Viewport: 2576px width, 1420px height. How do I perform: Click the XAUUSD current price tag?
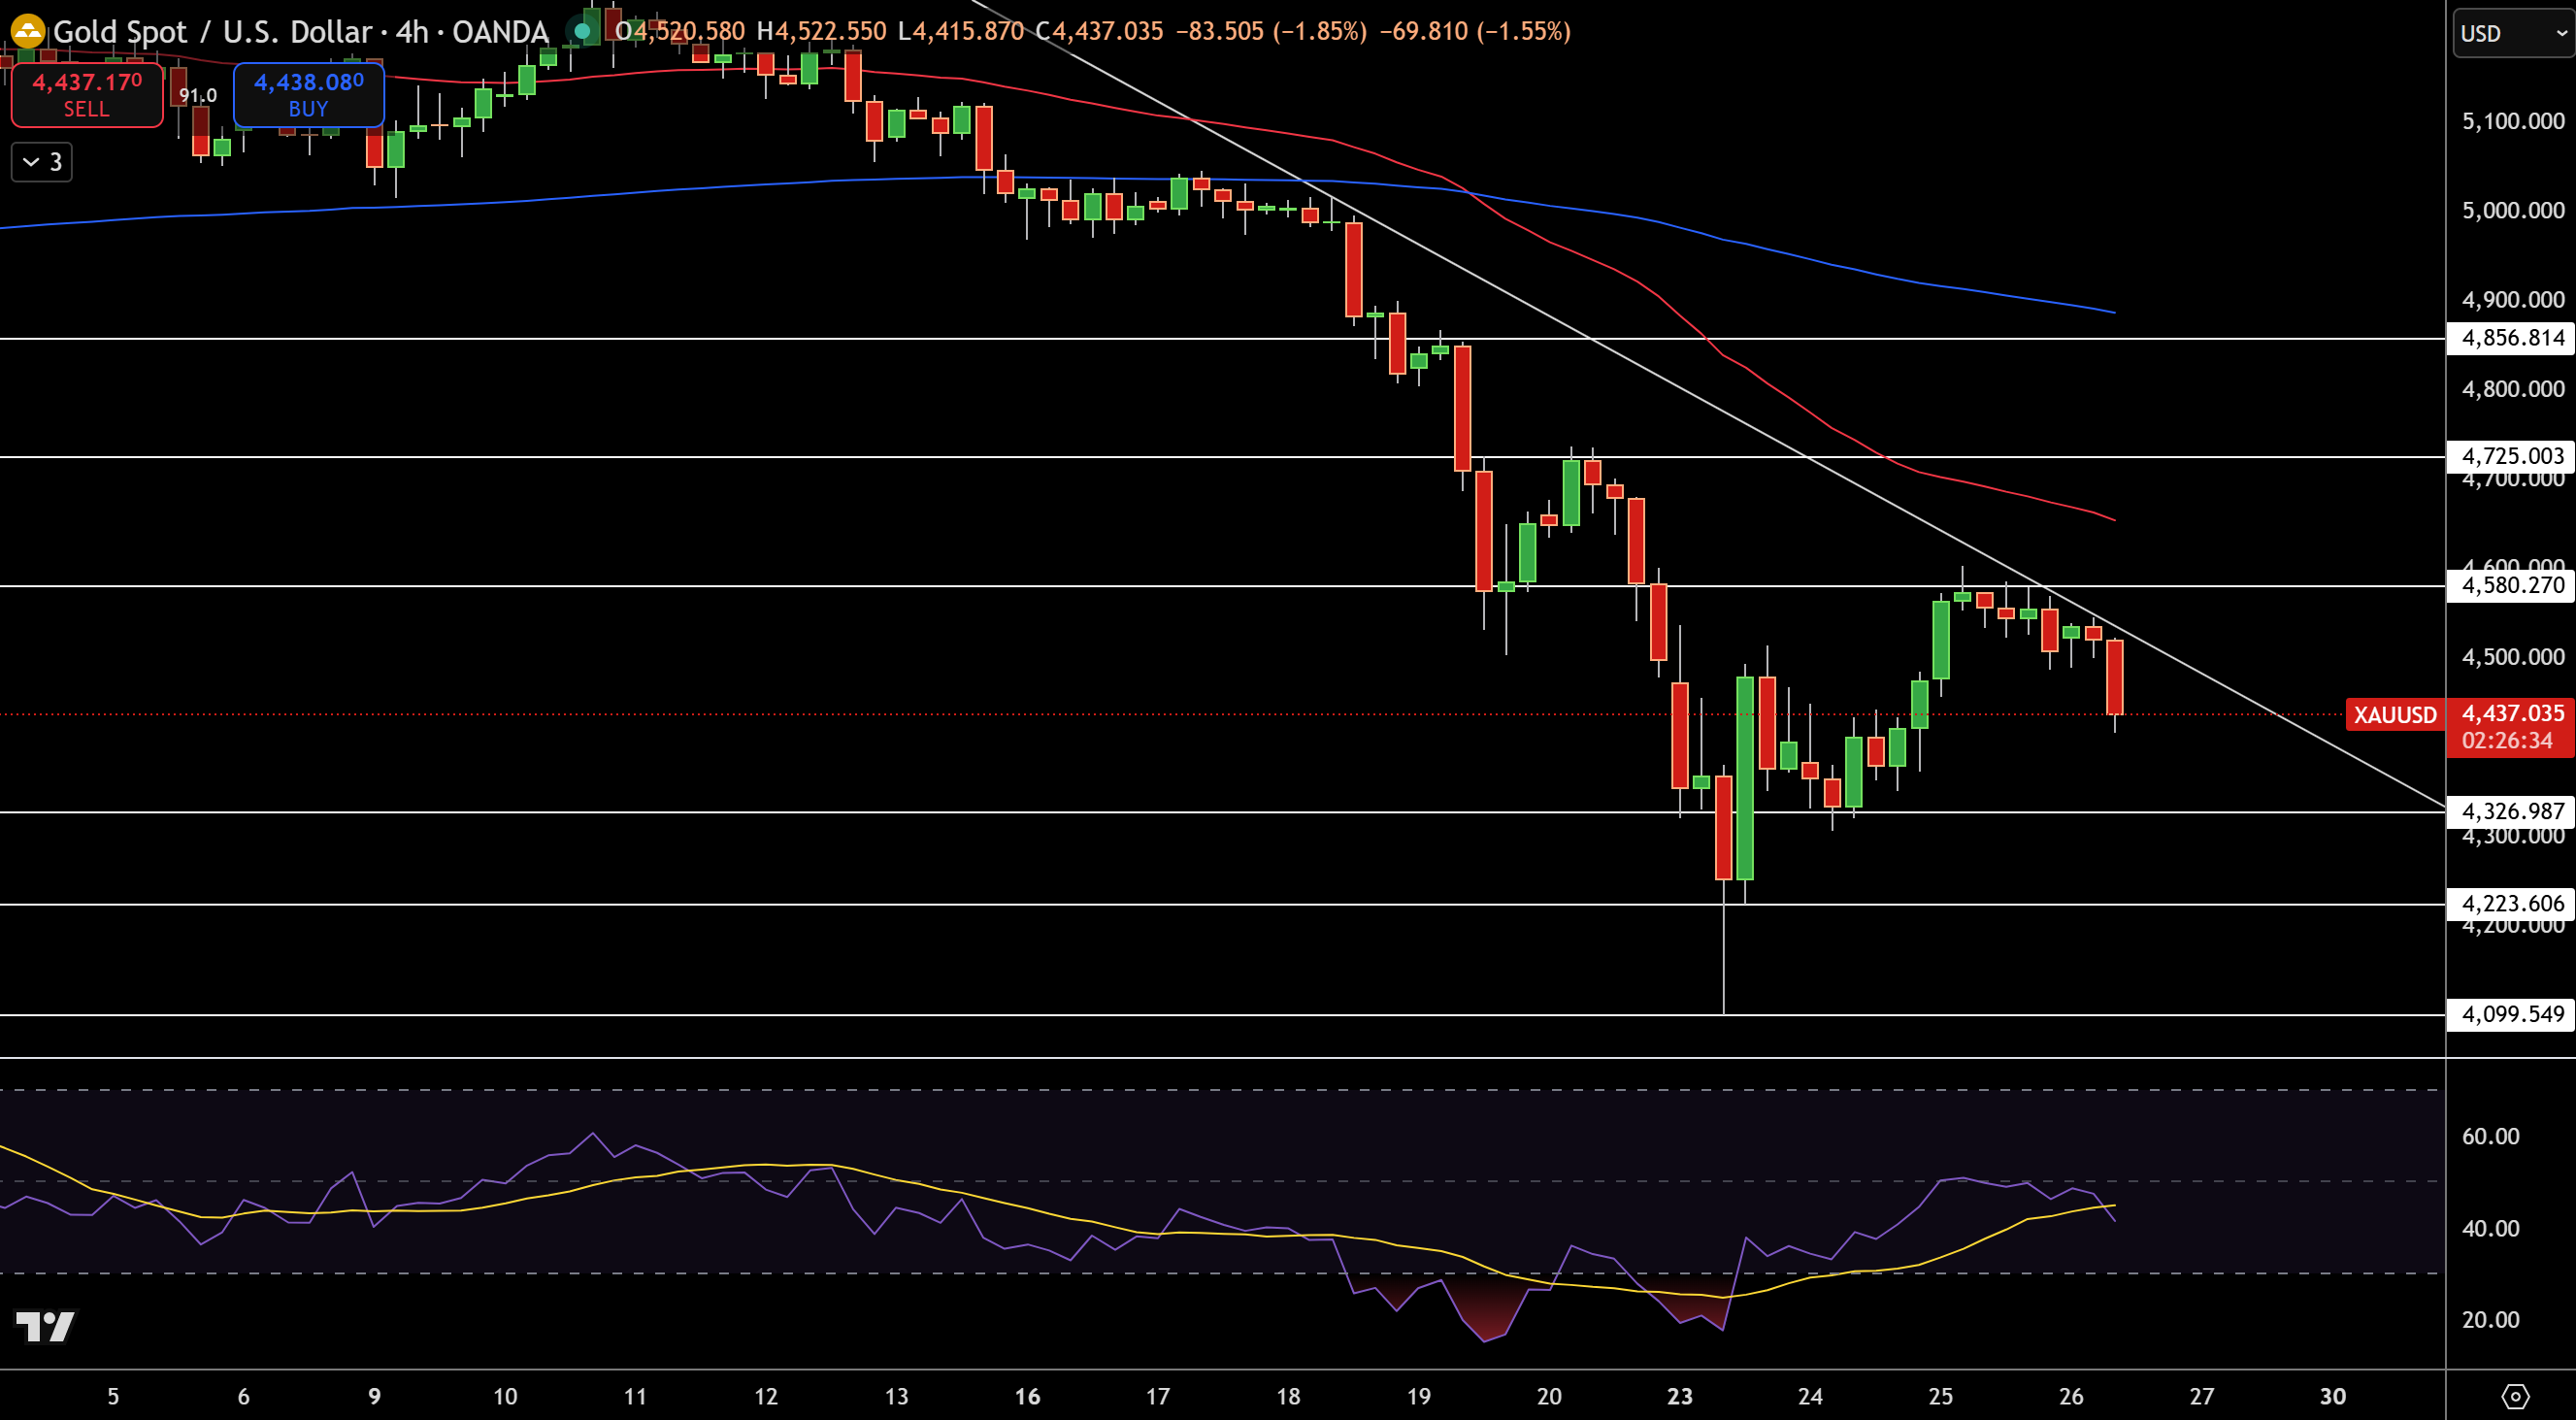point(2395,715)
